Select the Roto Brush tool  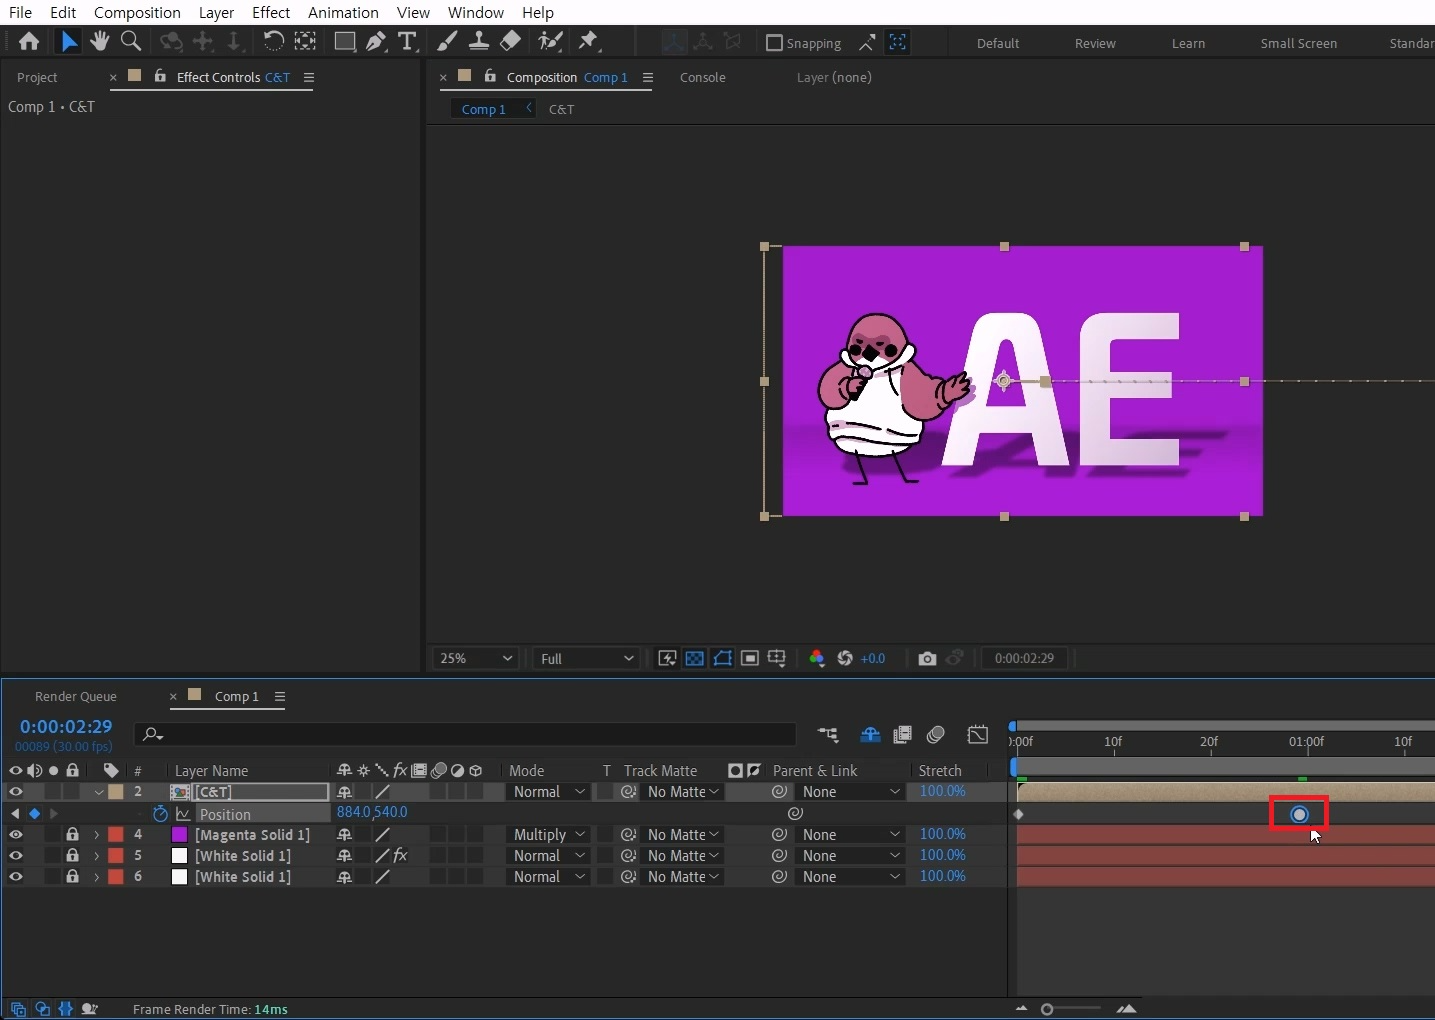(x=550, y=41)
